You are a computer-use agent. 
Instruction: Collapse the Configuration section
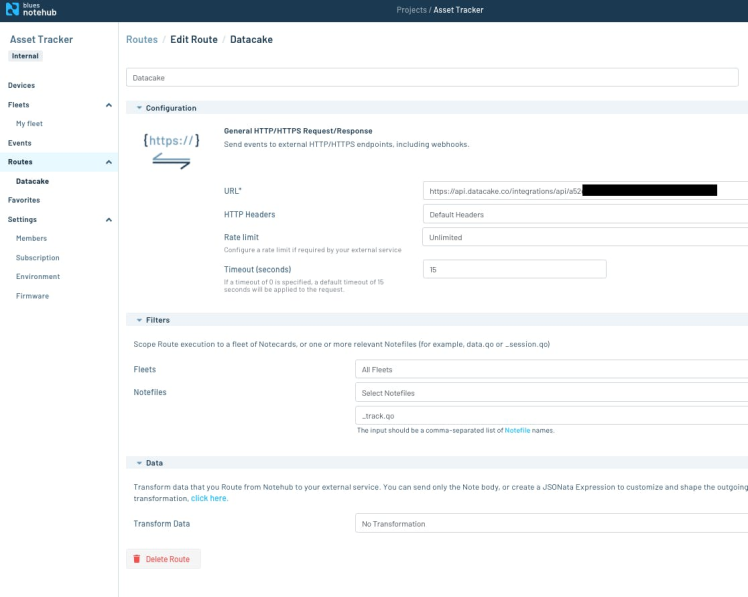(x=139, y=108)
